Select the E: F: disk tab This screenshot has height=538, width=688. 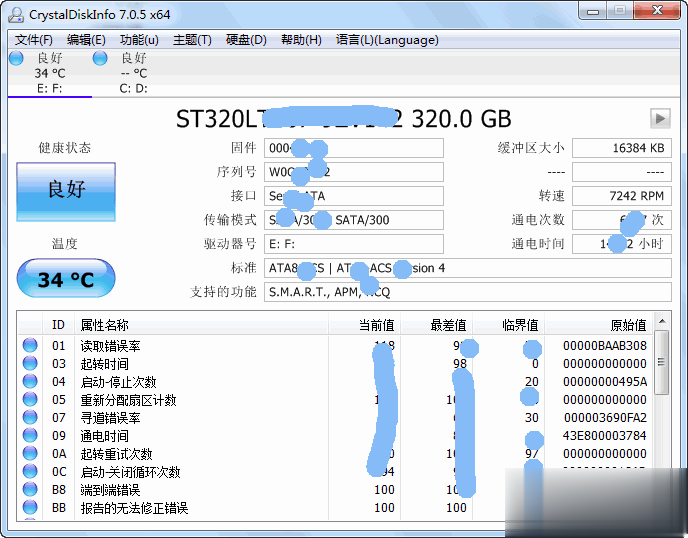(x=50, y=73)
